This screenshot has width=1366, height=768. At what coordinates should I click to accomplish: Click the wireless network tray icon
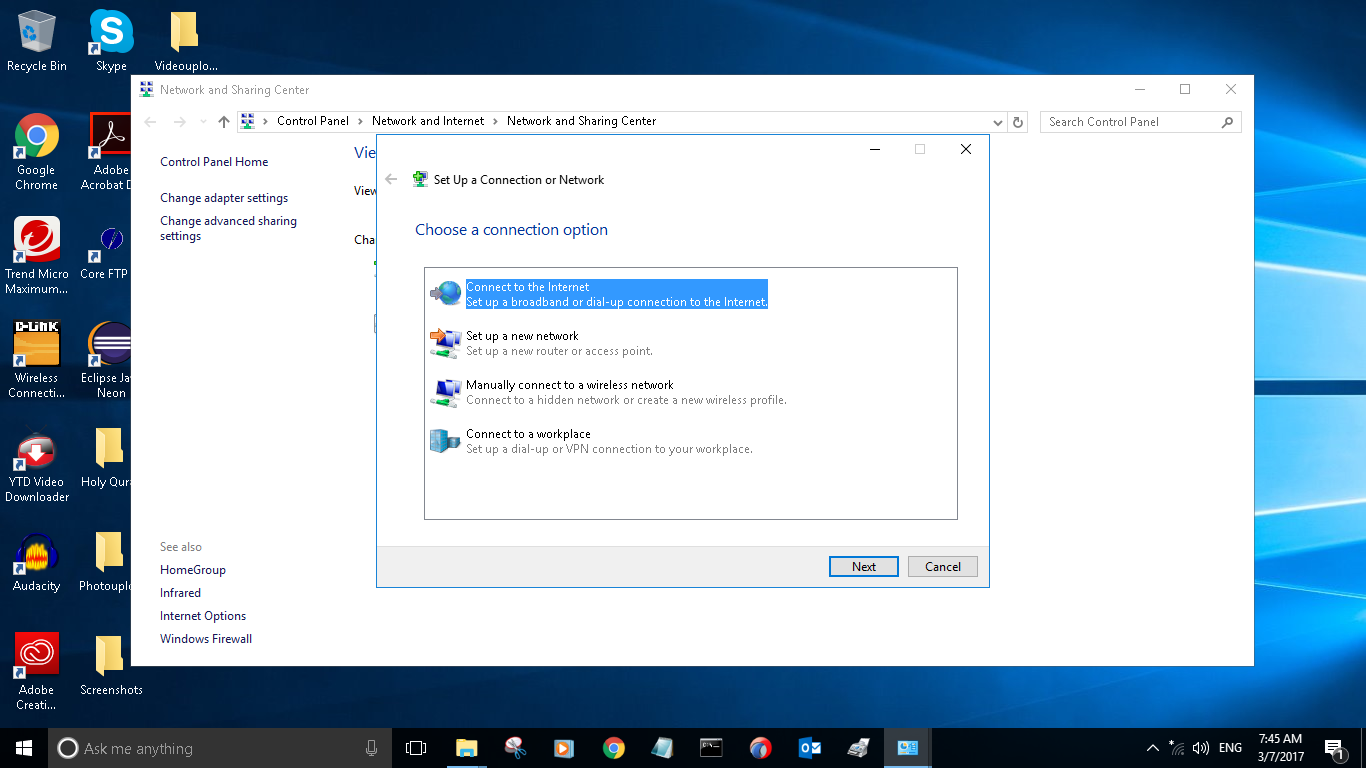click(x=1177, y=748)
